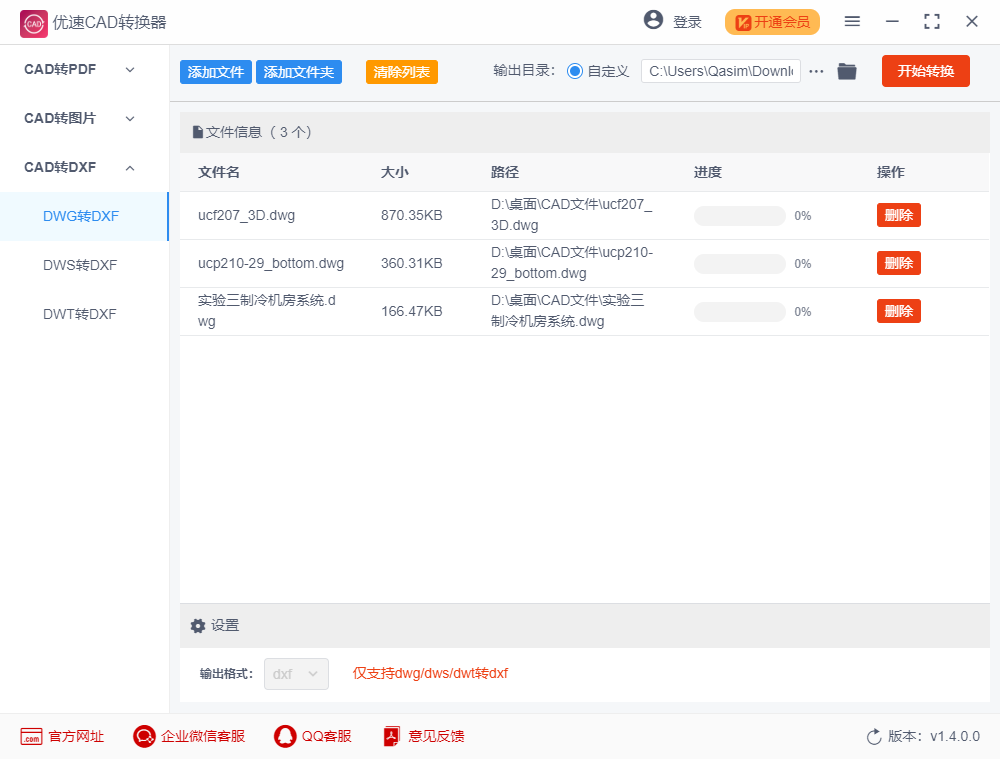This screenshot has width=1000, height=760.
Task: Open the 输出格式 dxf dropdown
Action: (296, 674)
